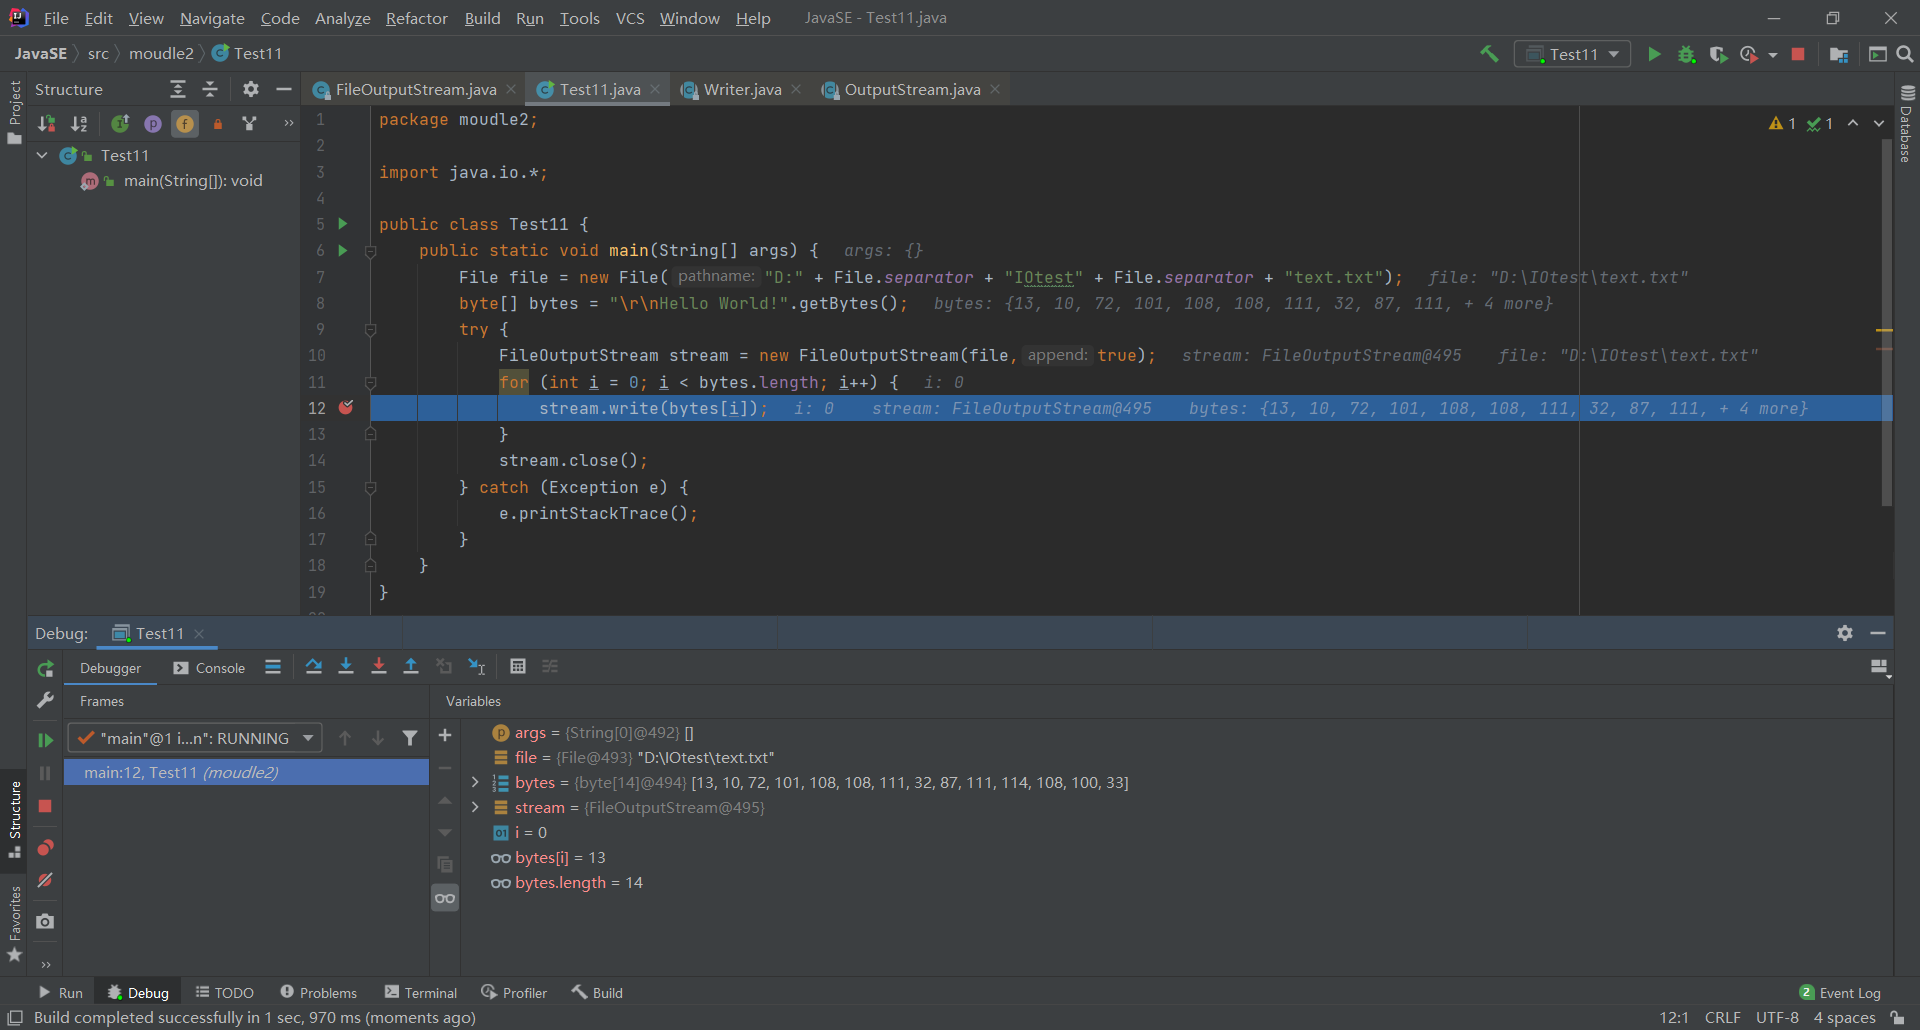Click Get thread dump camera icon
This screenshot has height=1030, width=1920.
click(x=45, y=921)
